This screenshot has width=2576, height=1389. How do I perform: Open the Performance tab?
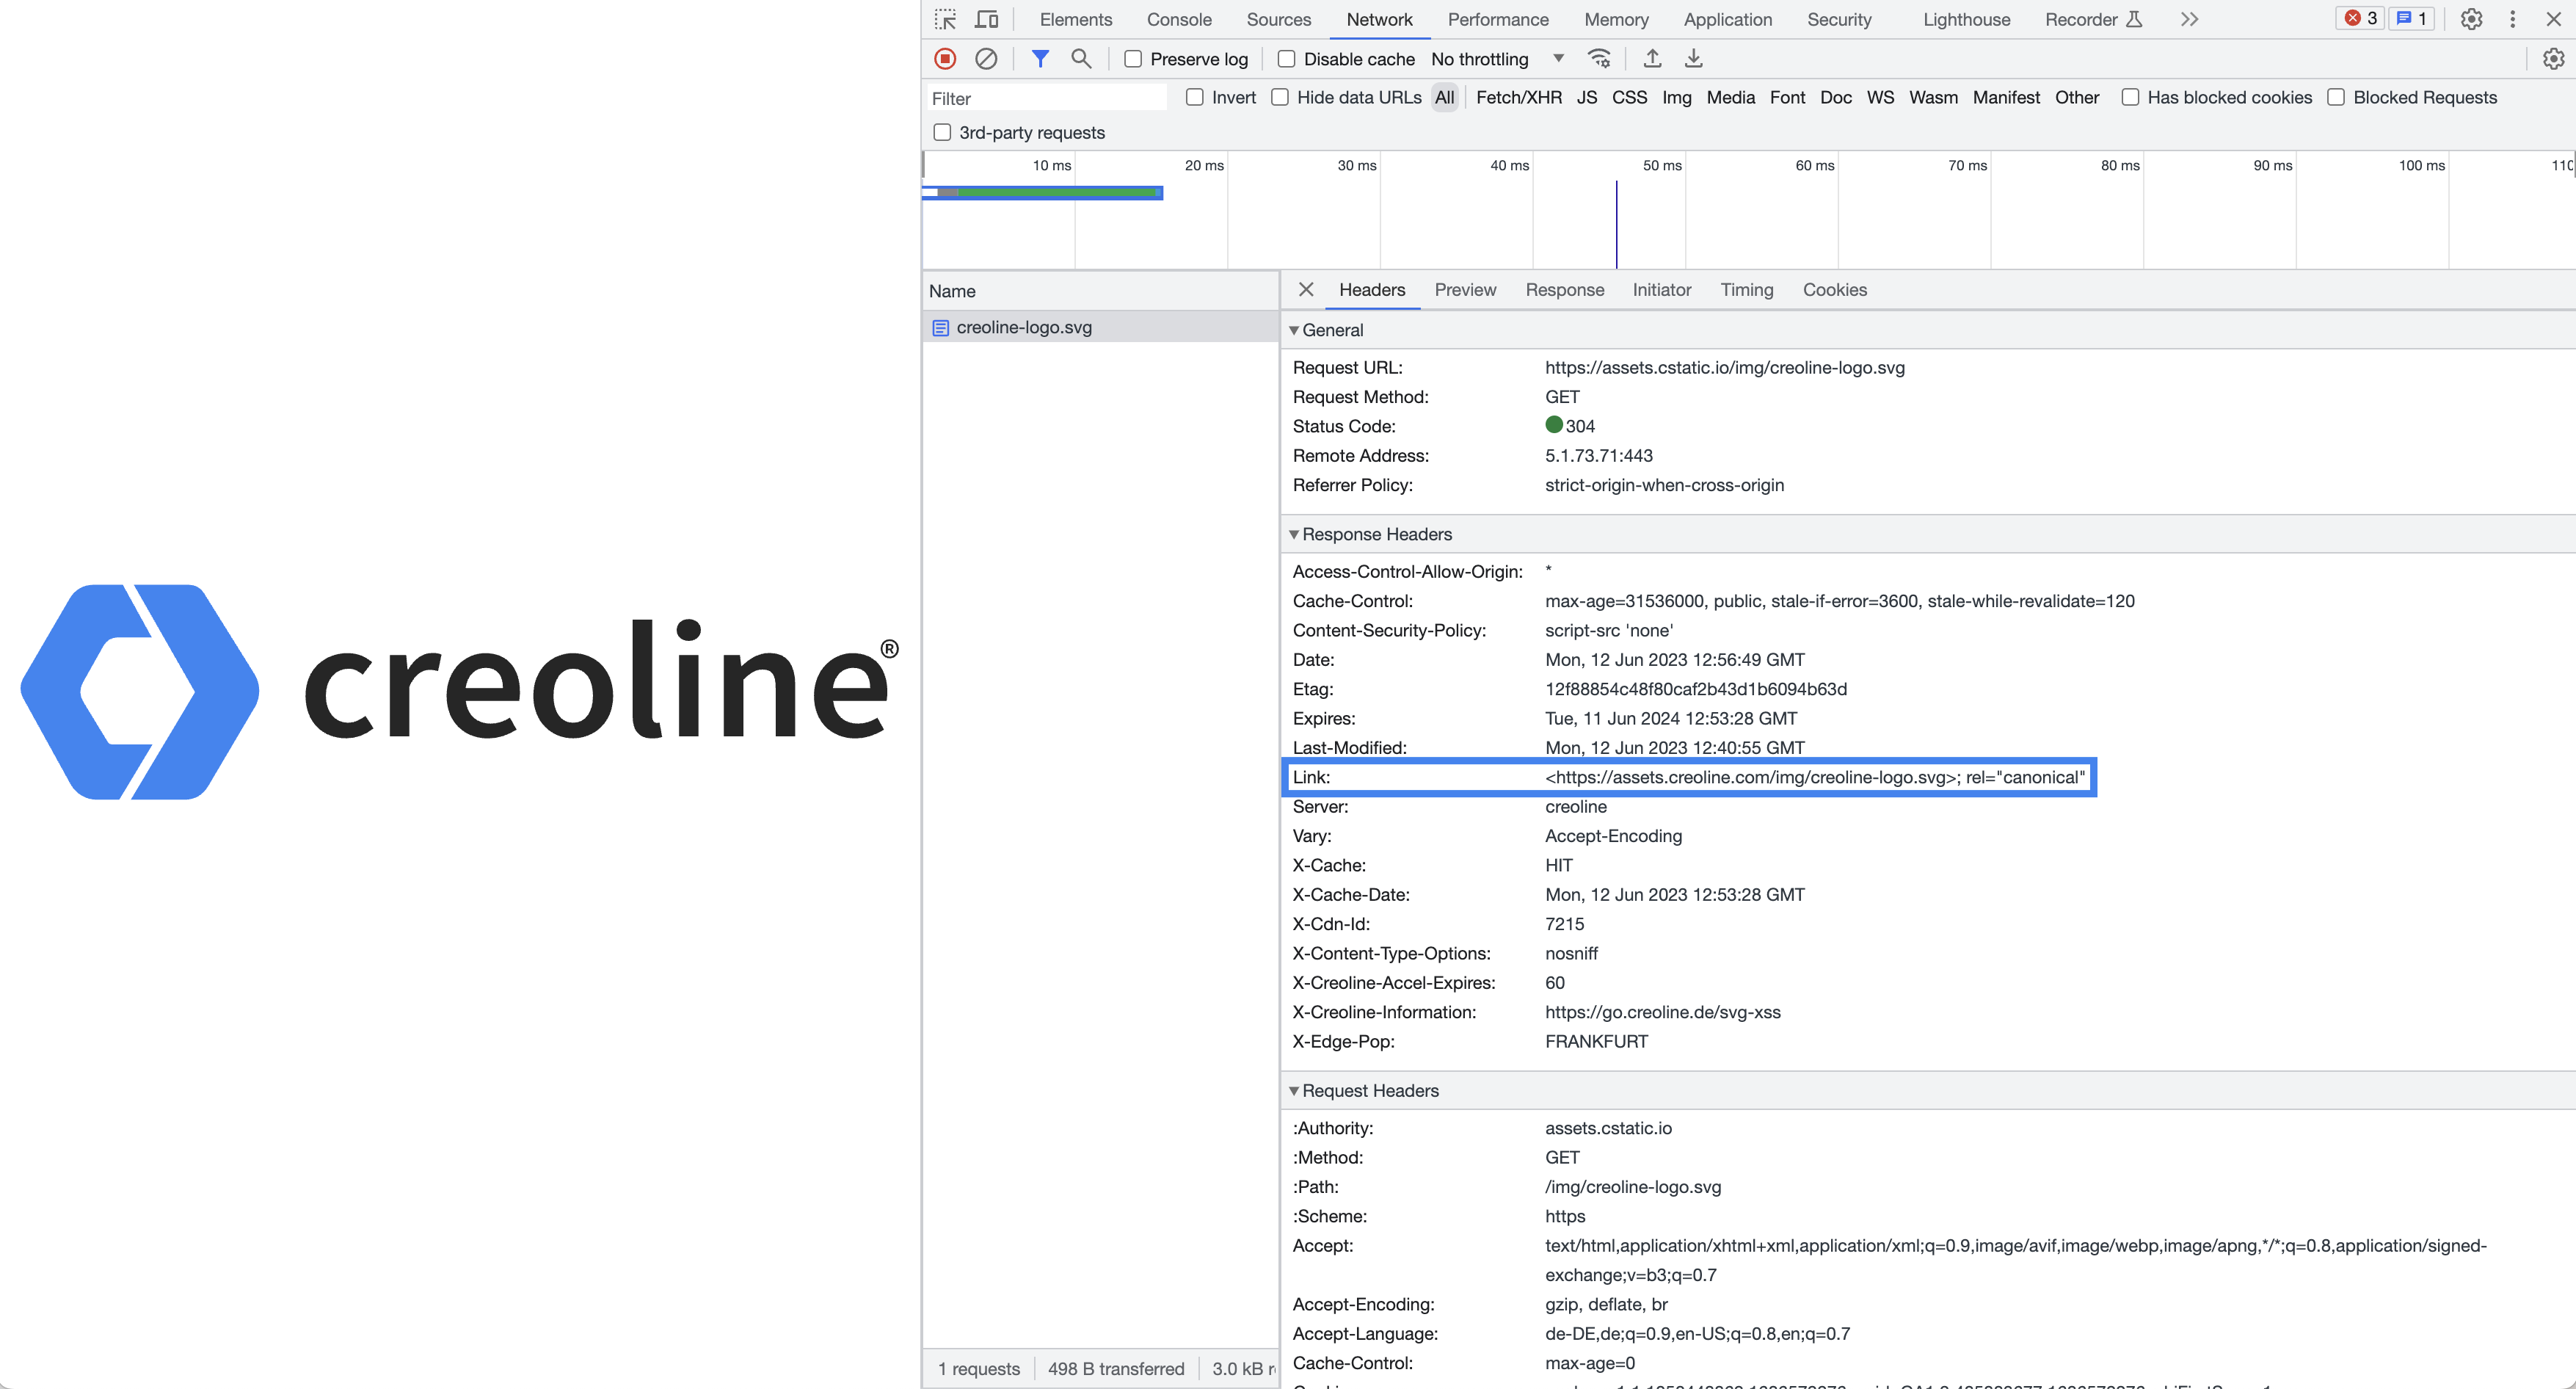click(x=1497, y=19)
